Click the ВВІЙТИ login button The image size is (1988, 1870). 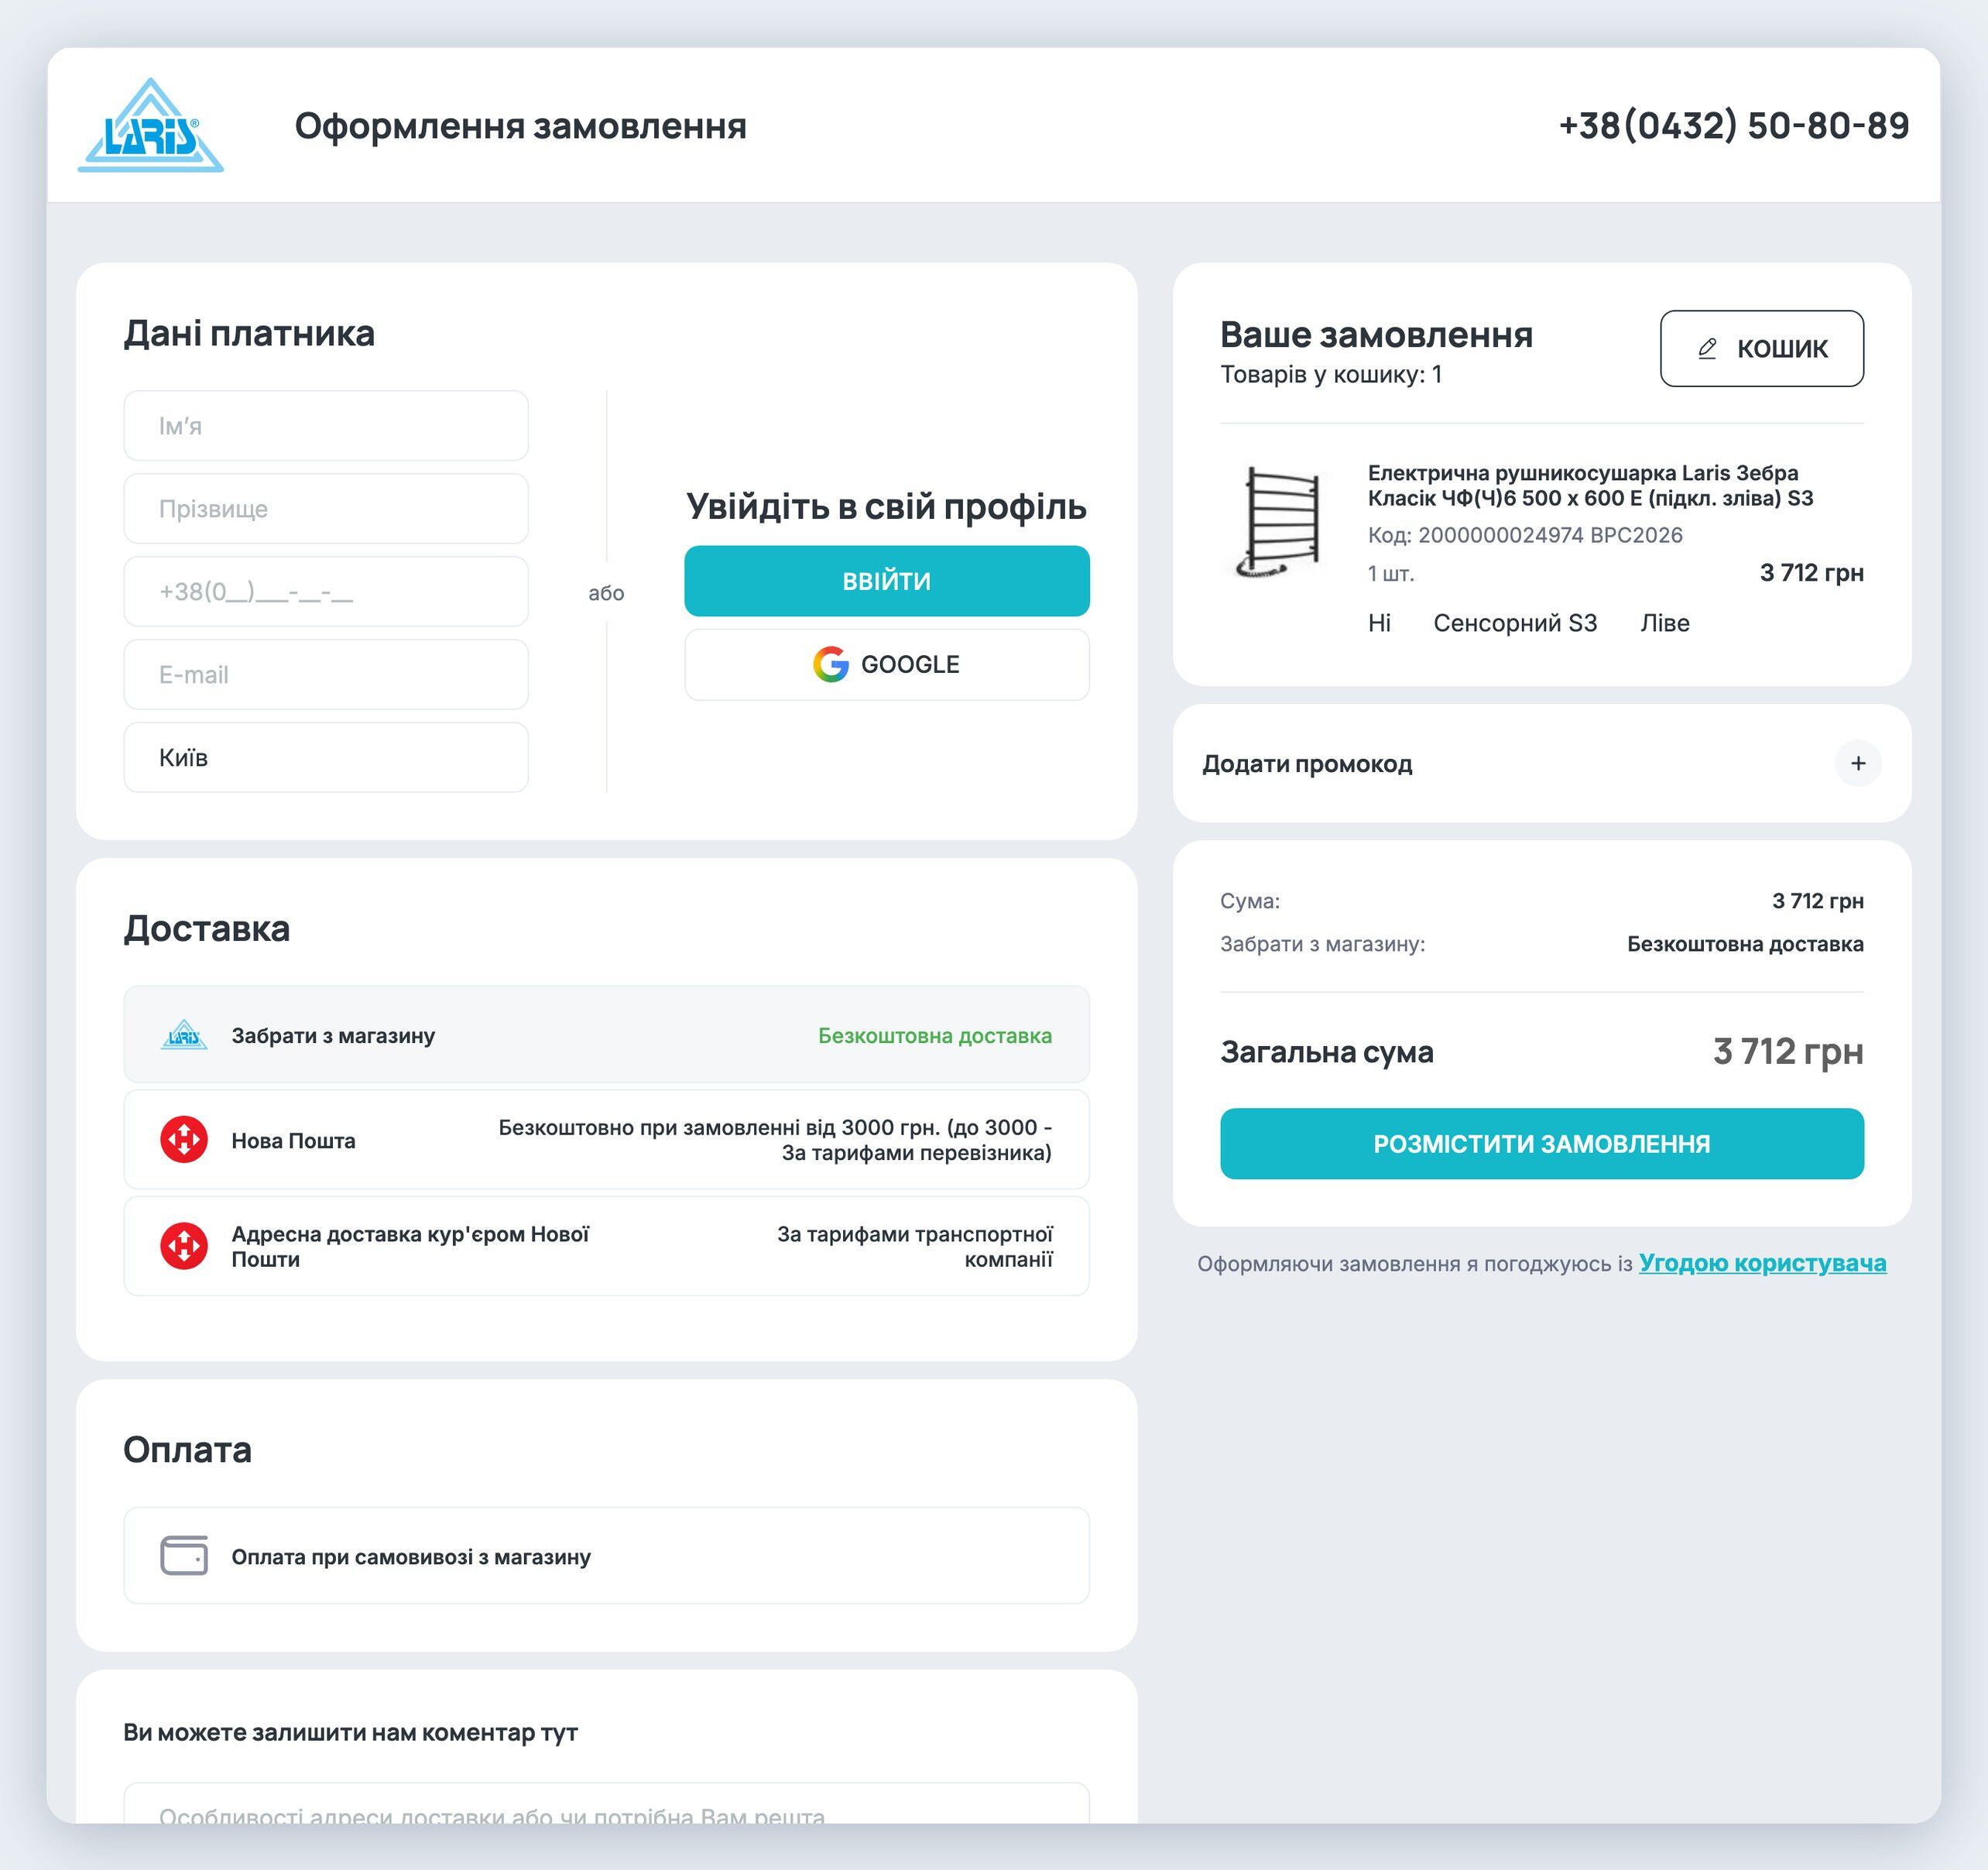click(x=887, y=581)
